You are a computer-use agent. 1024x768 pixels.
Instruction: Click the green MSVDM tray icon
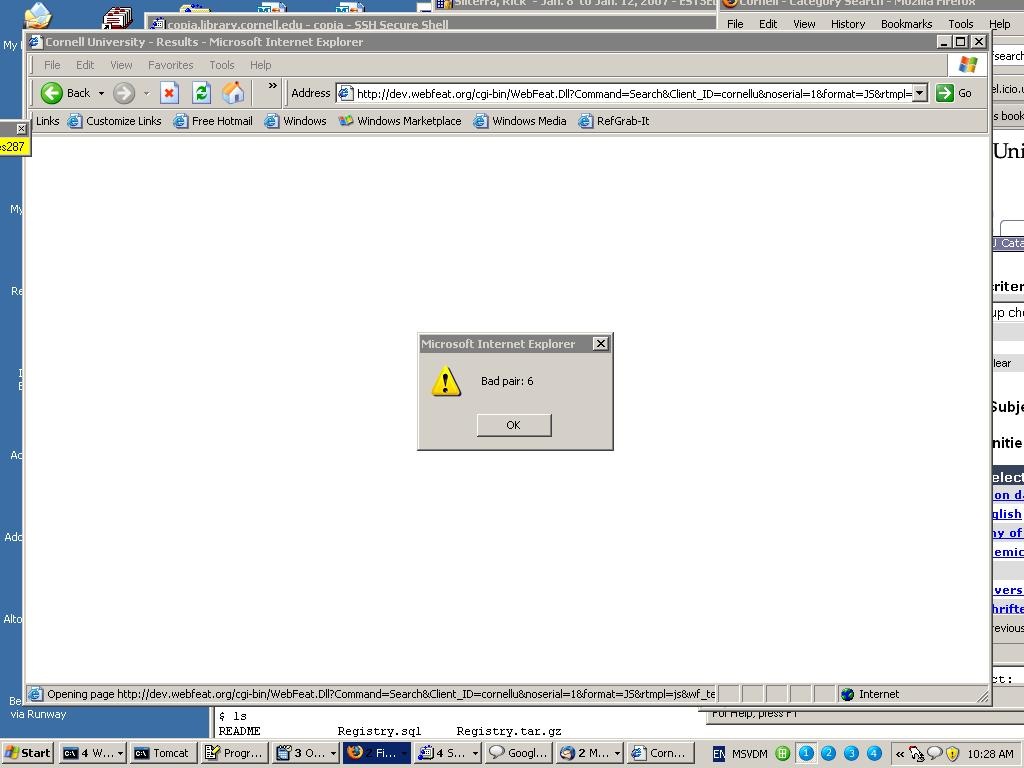[782, 753]
